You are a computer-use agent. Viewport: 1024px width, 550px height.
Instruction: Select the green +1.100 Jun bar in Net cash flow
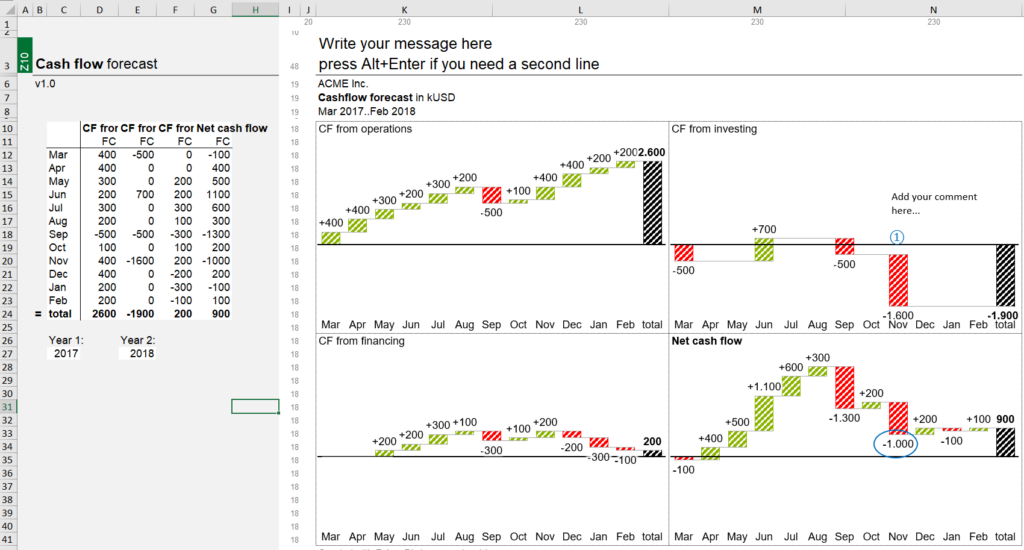[x=764, y=413]
